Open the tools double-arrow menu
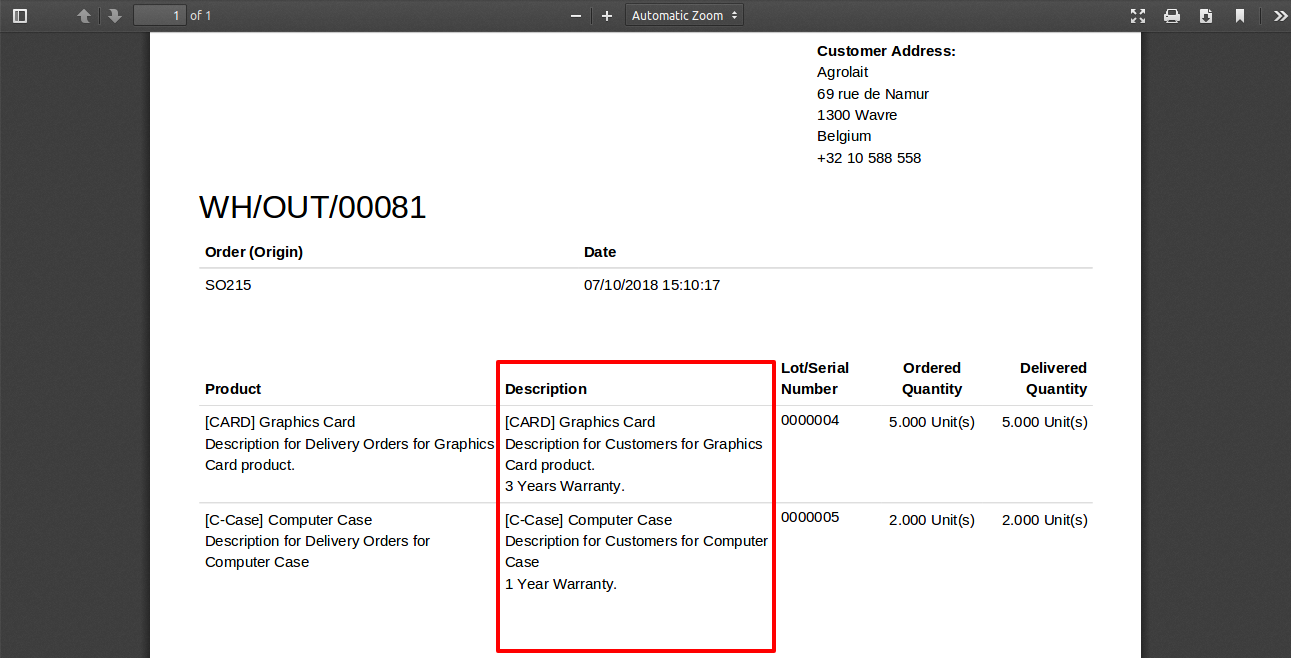Viewport: 1291px width, 658px height. point(1280,16)
